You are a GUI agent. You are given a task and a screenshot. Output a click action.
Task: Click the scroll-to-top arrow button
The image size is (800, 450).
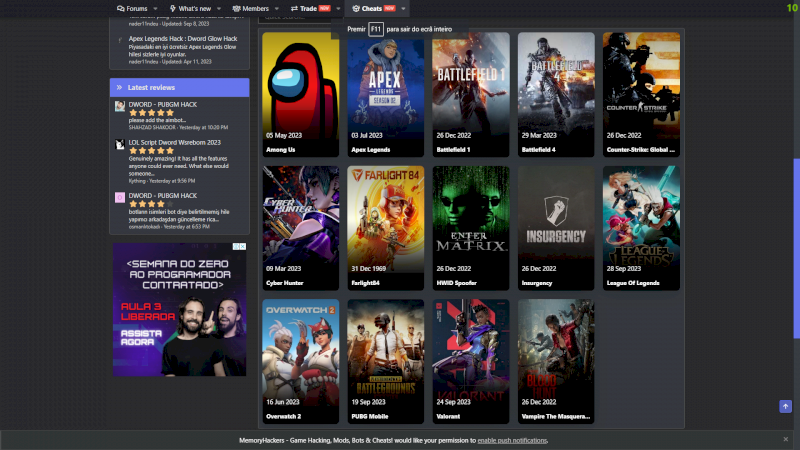785,406
